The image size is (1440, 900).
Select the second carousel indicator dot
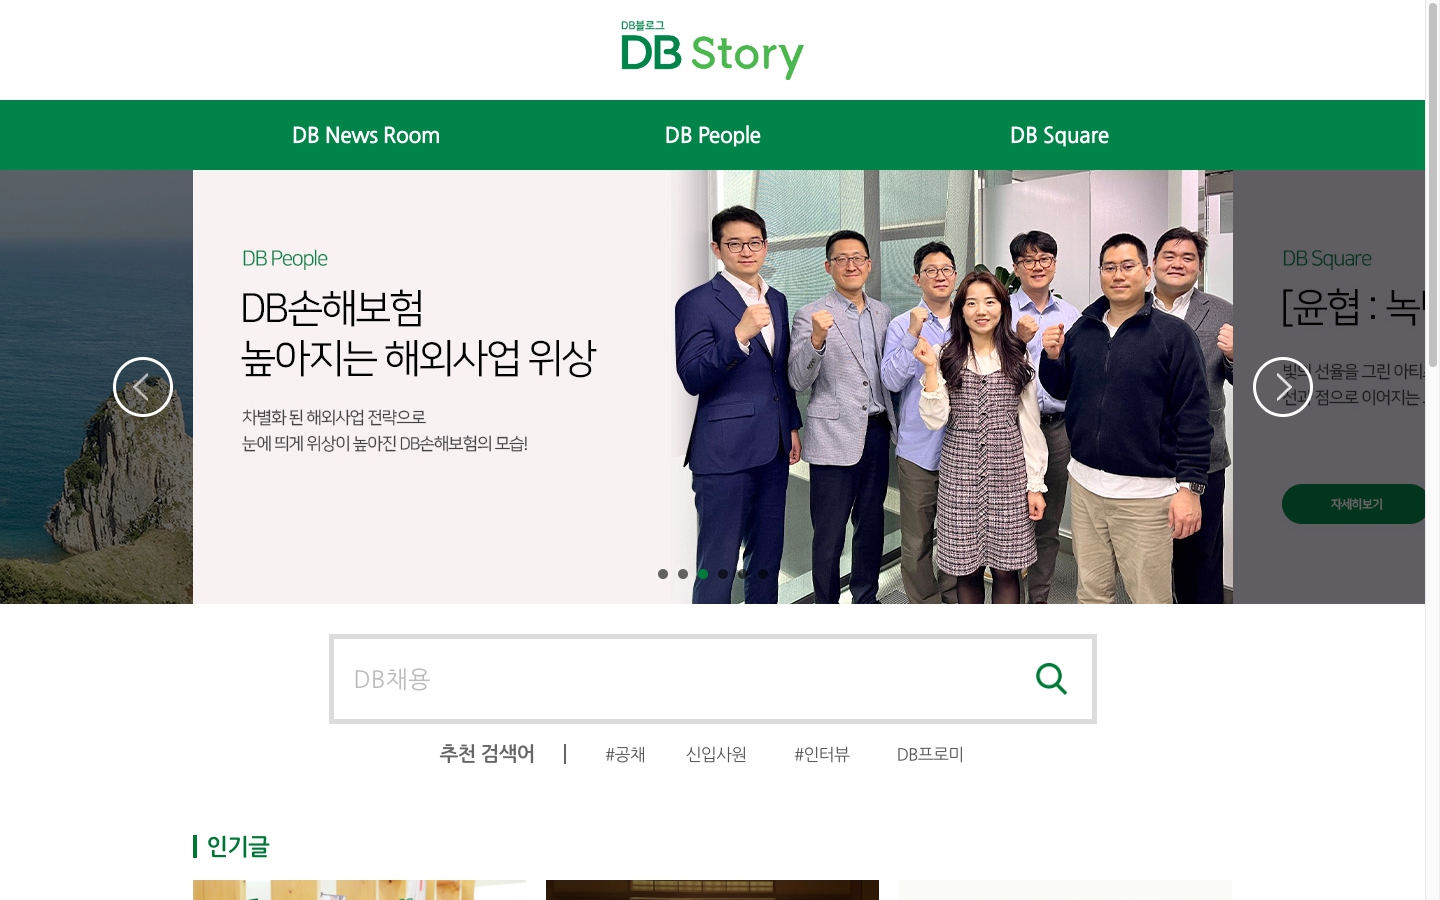[x=683, y=574]
